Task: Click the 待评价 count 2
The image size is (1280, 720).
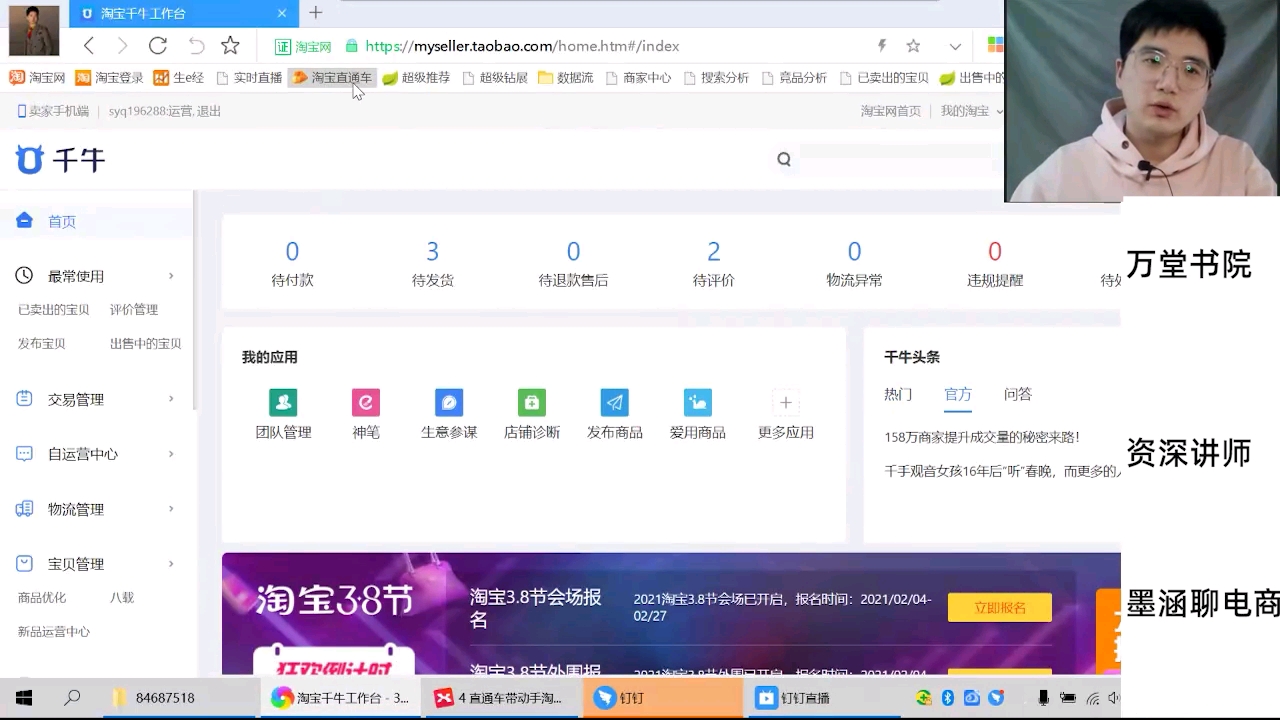Action: coord(714,251)
